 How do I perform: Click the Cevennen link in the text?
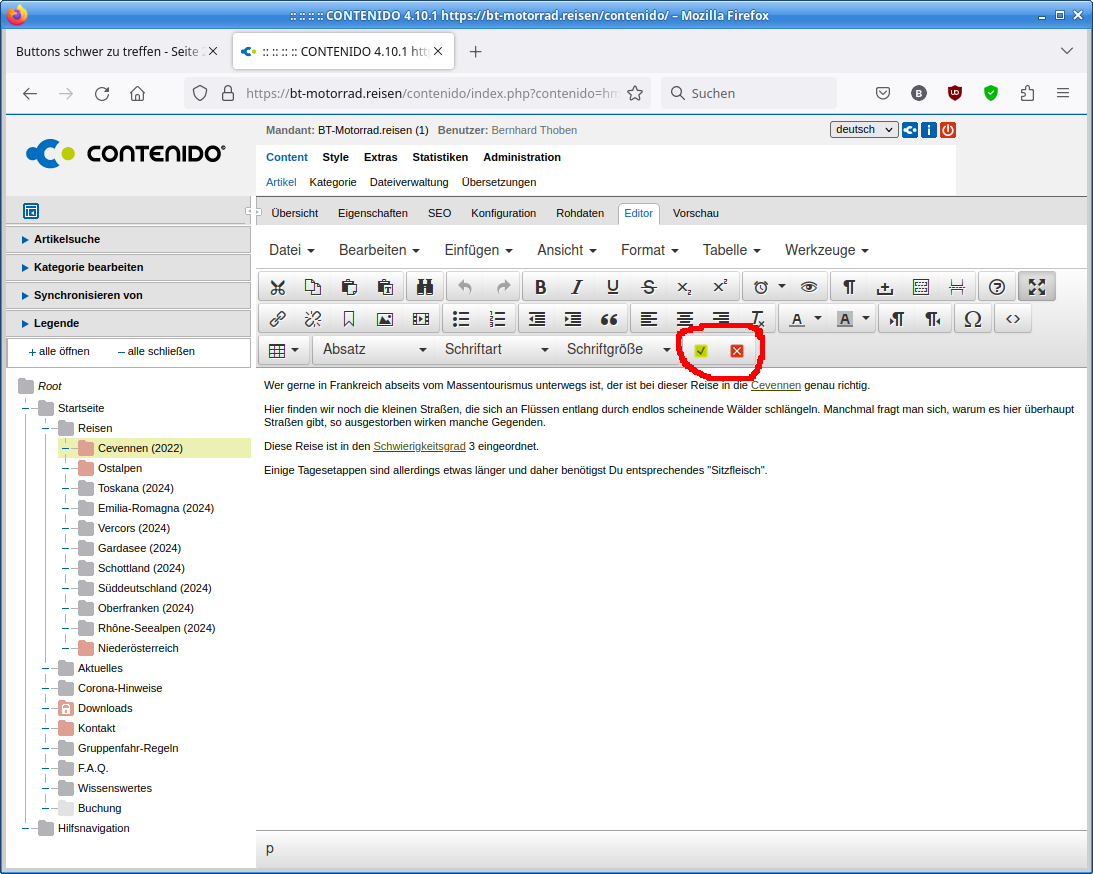pyautogui.click(x=775, y=385)
